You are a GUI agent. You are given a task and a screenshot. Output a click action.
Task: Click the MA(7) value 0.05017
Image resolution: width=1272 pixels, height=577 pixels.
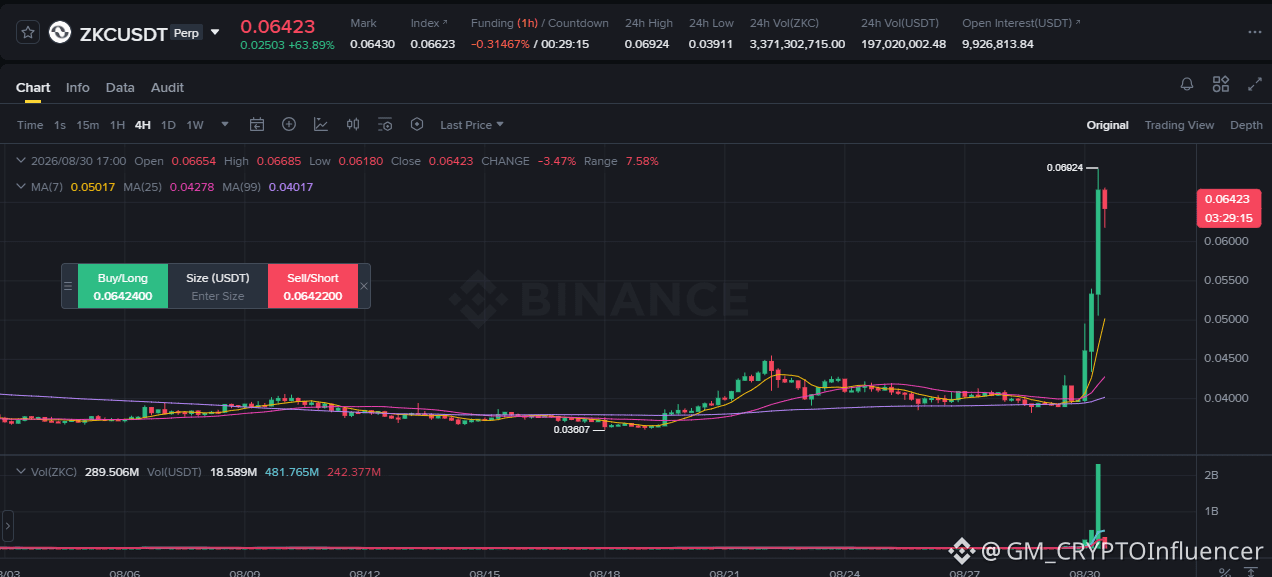click(93, 187)
